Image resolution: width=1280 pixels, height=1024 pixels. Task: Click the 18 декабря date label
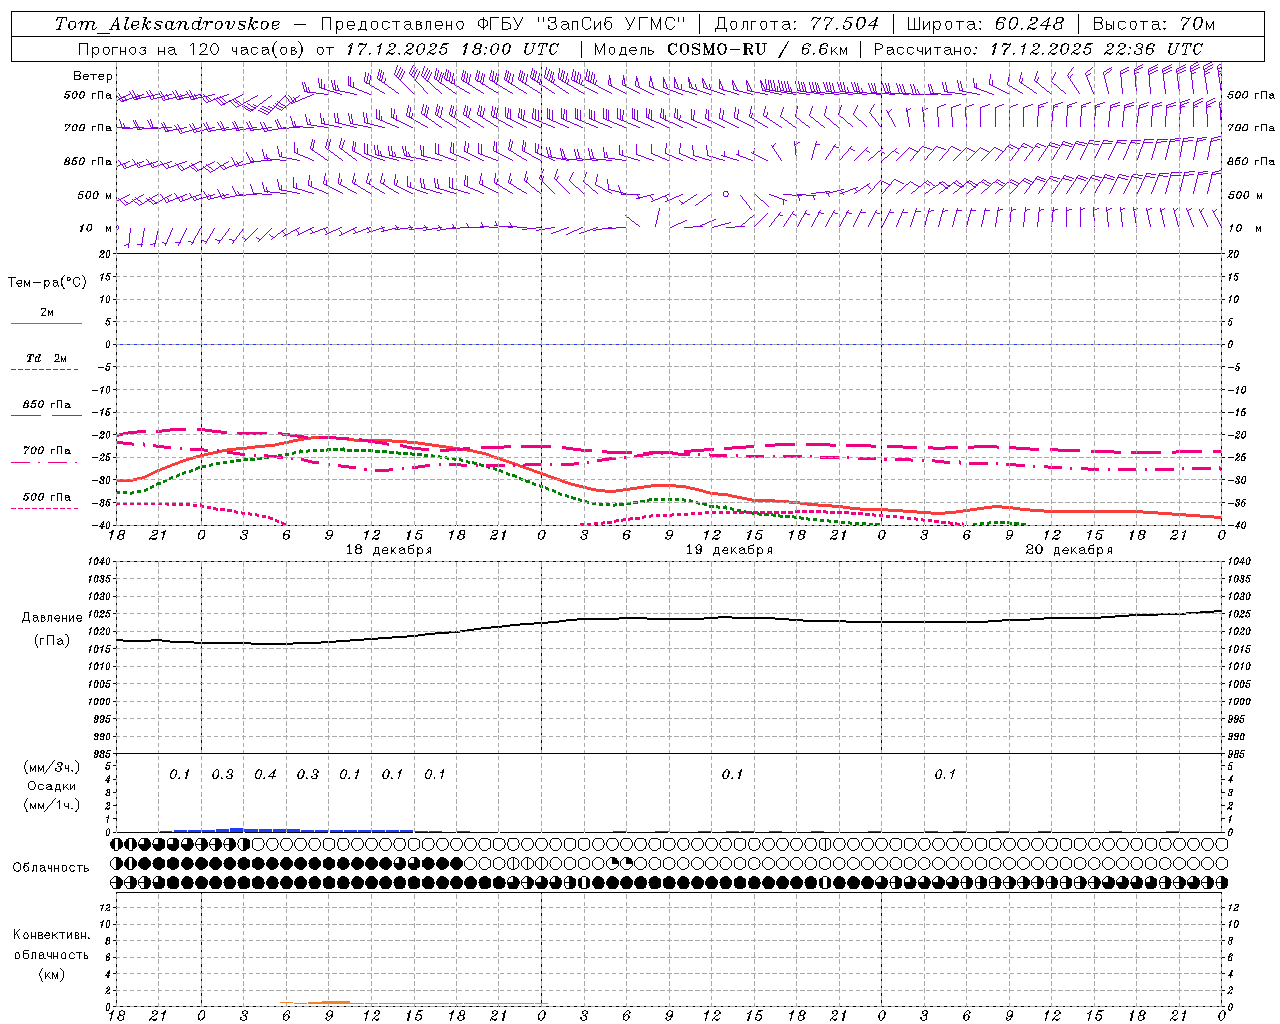[x=389, y=550]
